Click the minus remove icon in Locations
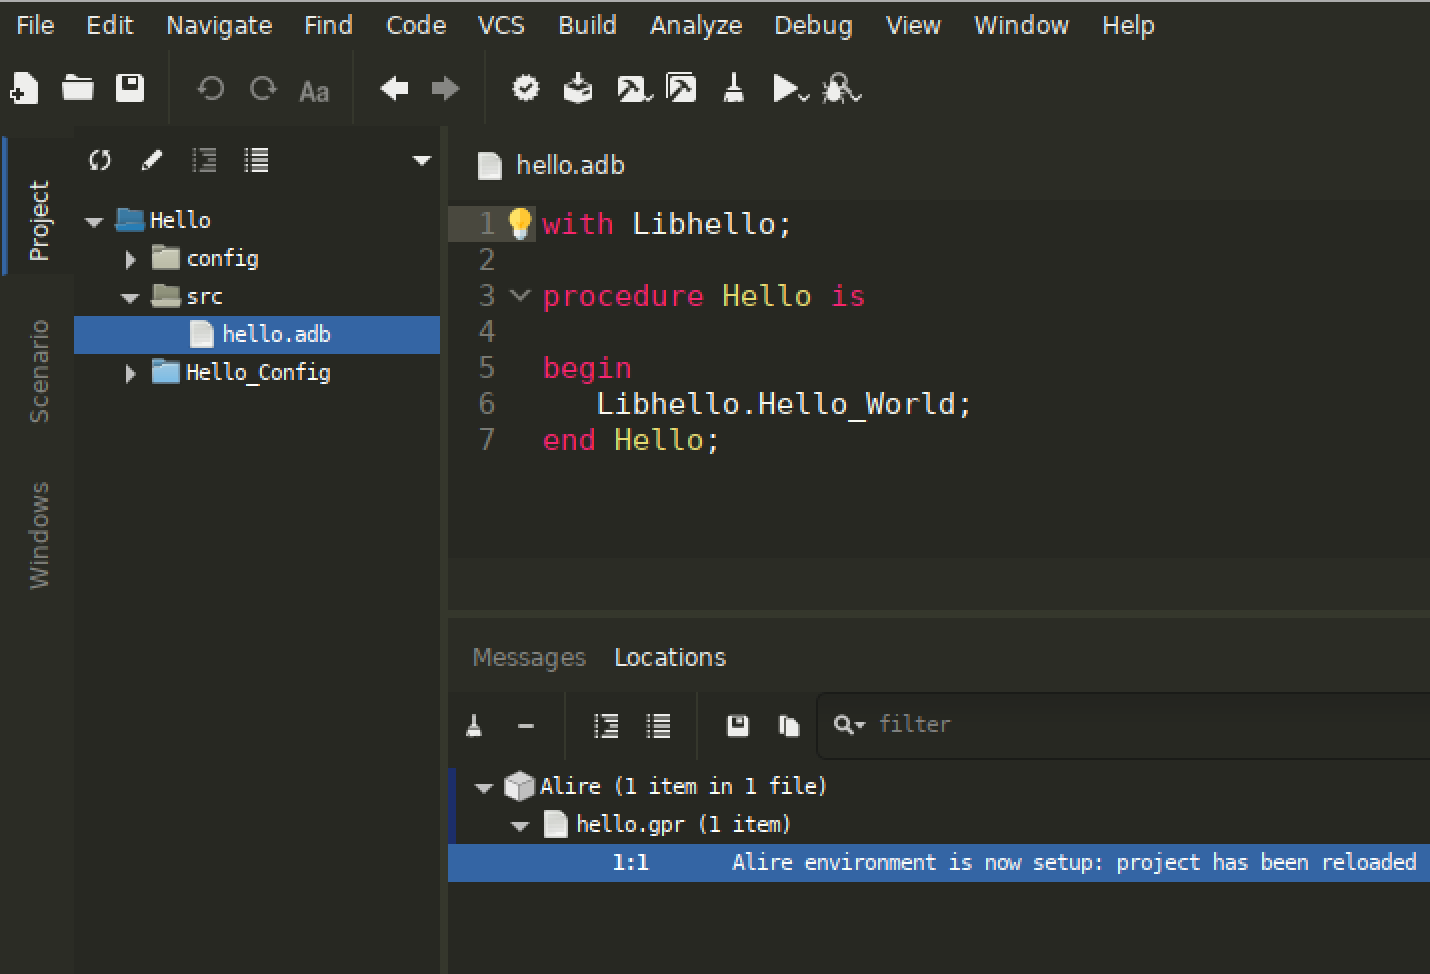 pos(526,726)
